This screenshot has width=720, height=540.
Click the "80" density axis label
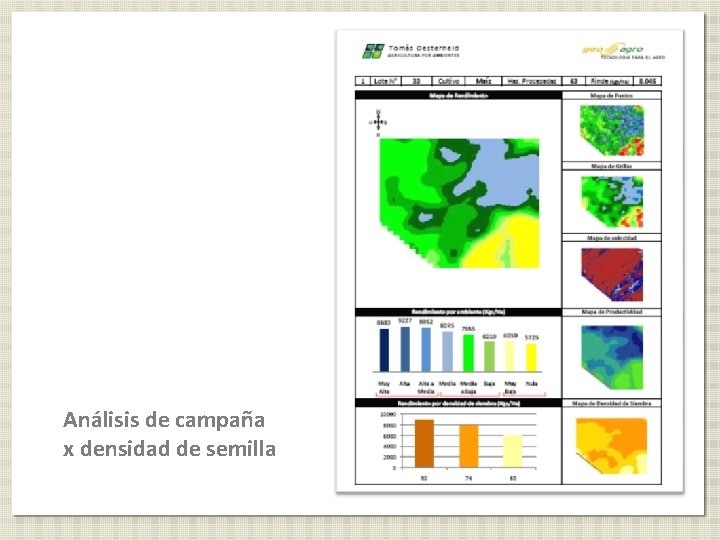tap(424, 478)
